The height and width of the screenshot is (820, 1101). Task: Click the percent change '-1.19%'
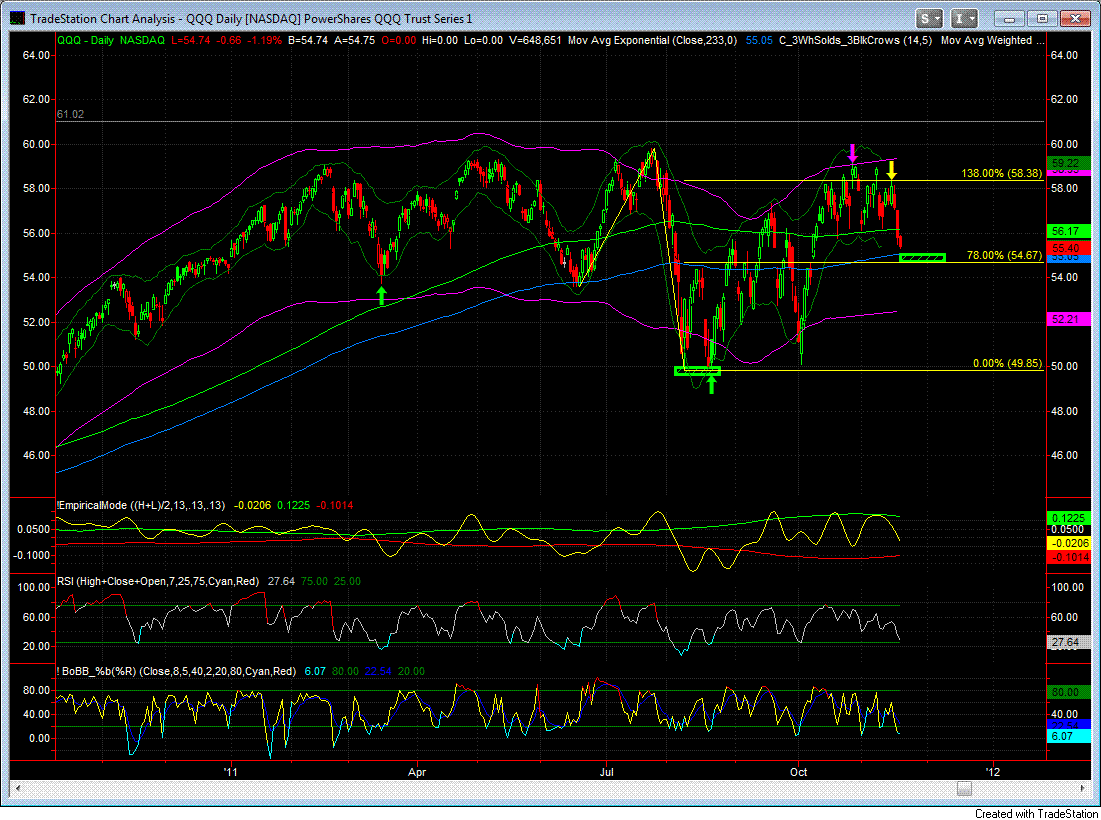(x=265, y=41)
